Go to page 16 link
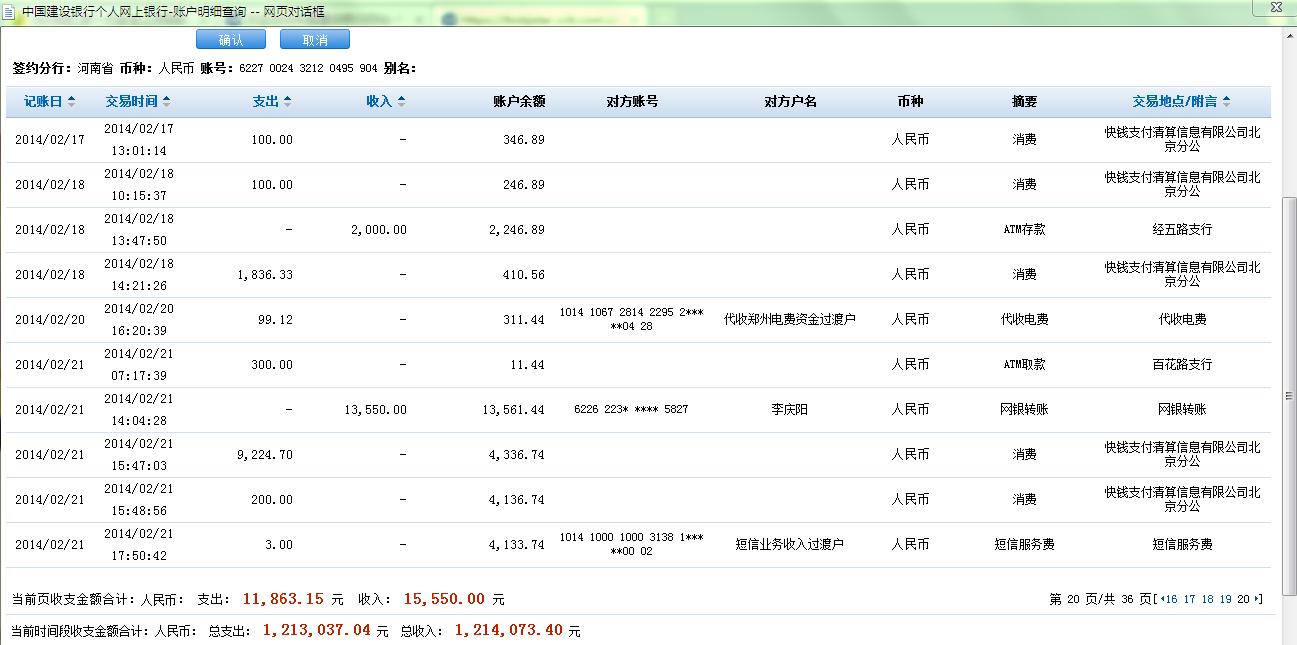Viewport: 1297px width, 645px height. [x=1170, y=600]
